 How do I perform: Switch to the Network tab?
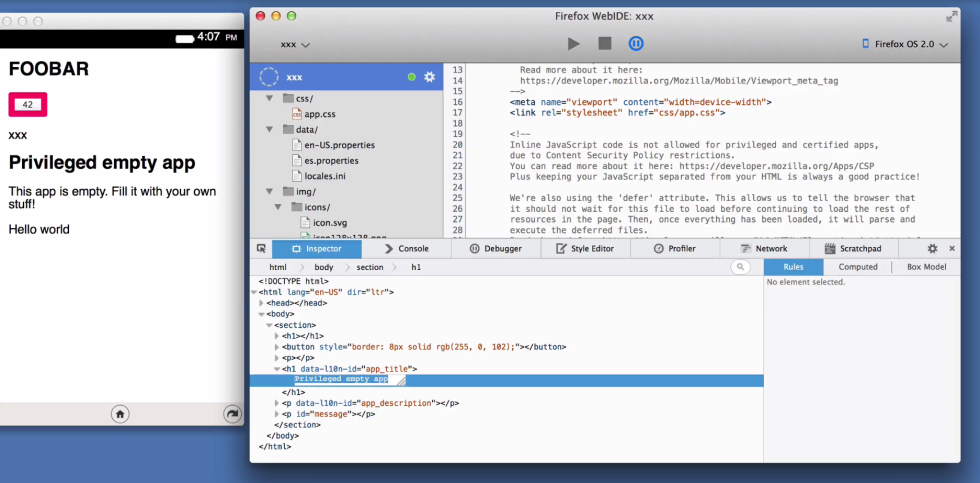pyautogui.click(x=764, y=249)
